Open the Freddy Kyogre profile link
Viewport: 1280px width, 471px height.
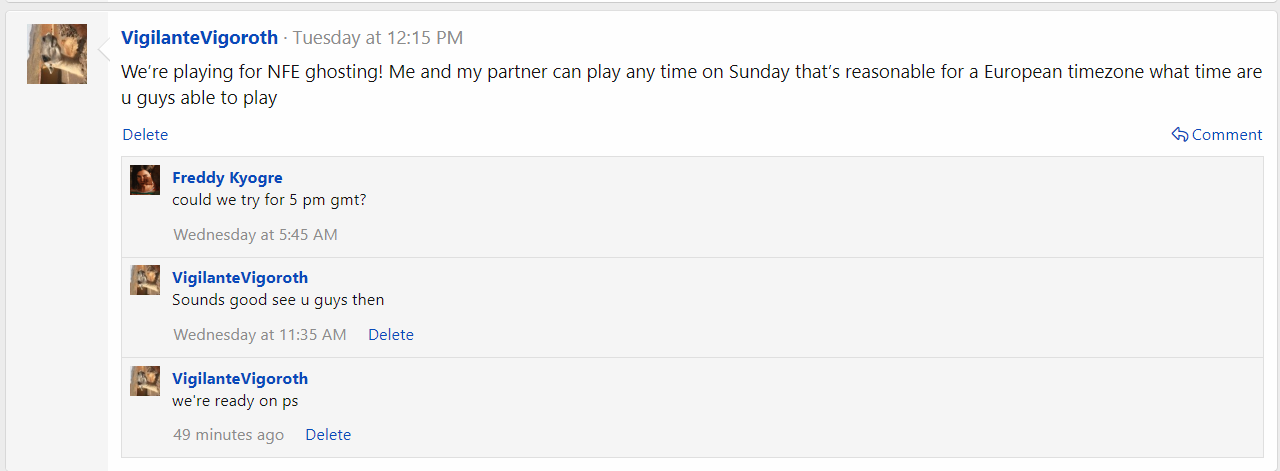point(227,178)
